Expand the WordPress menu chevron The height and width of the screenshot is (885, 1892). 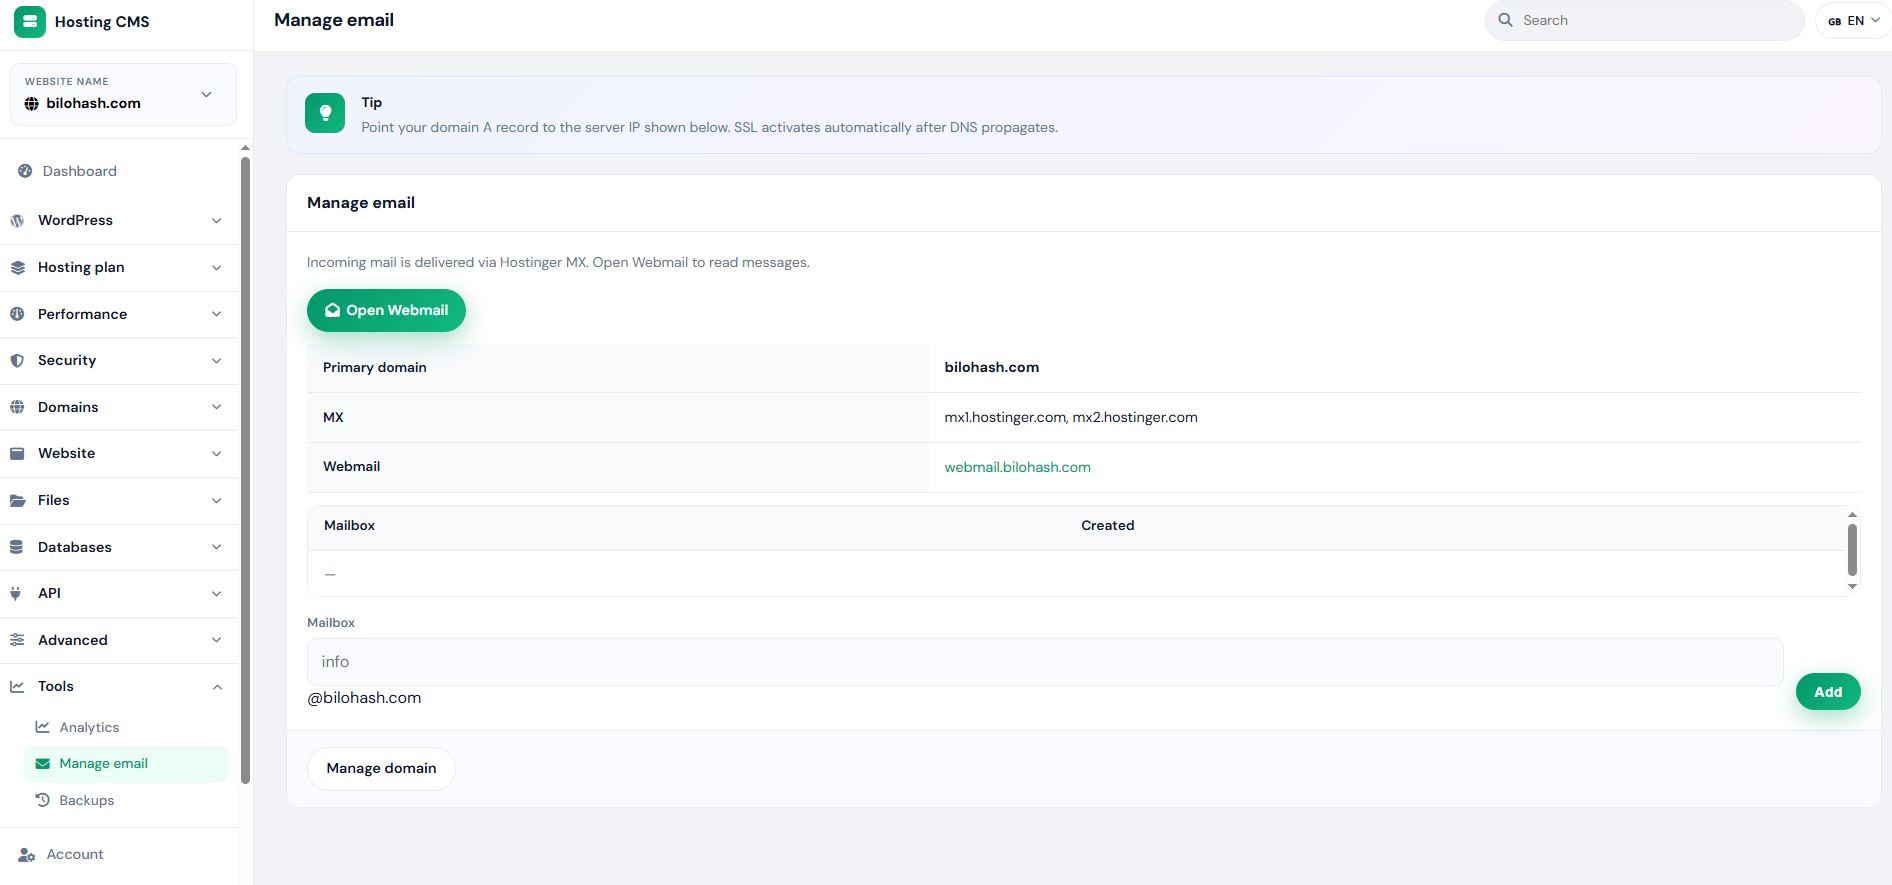click(x=216, y=220)
